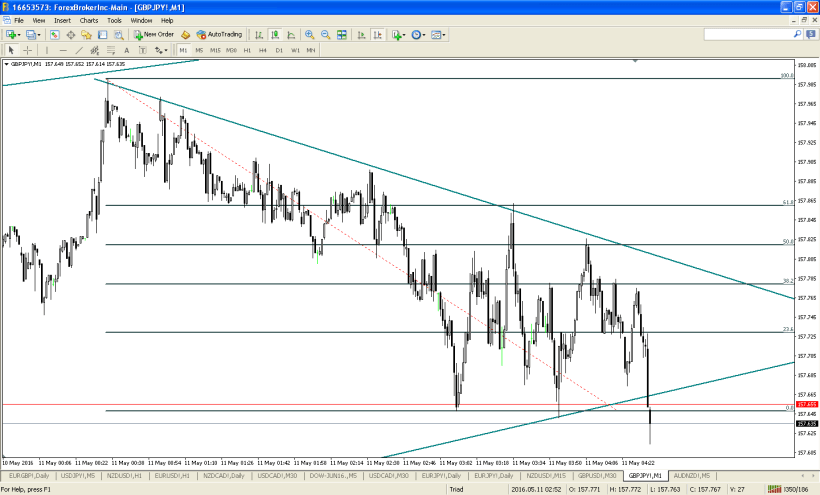Image resolution: width=820 pixels, height=495 pixels.
Task: Toggle the AutoTrading button
Action: tap(219, 34)
